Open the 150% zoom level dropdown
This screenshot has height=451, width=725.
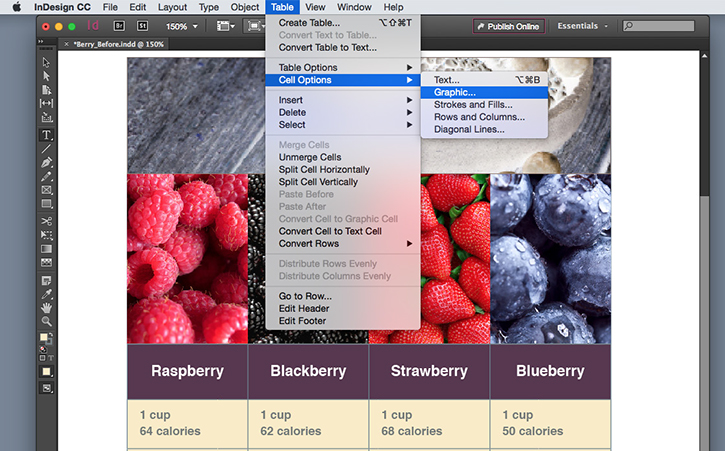(x=182, y=26)
